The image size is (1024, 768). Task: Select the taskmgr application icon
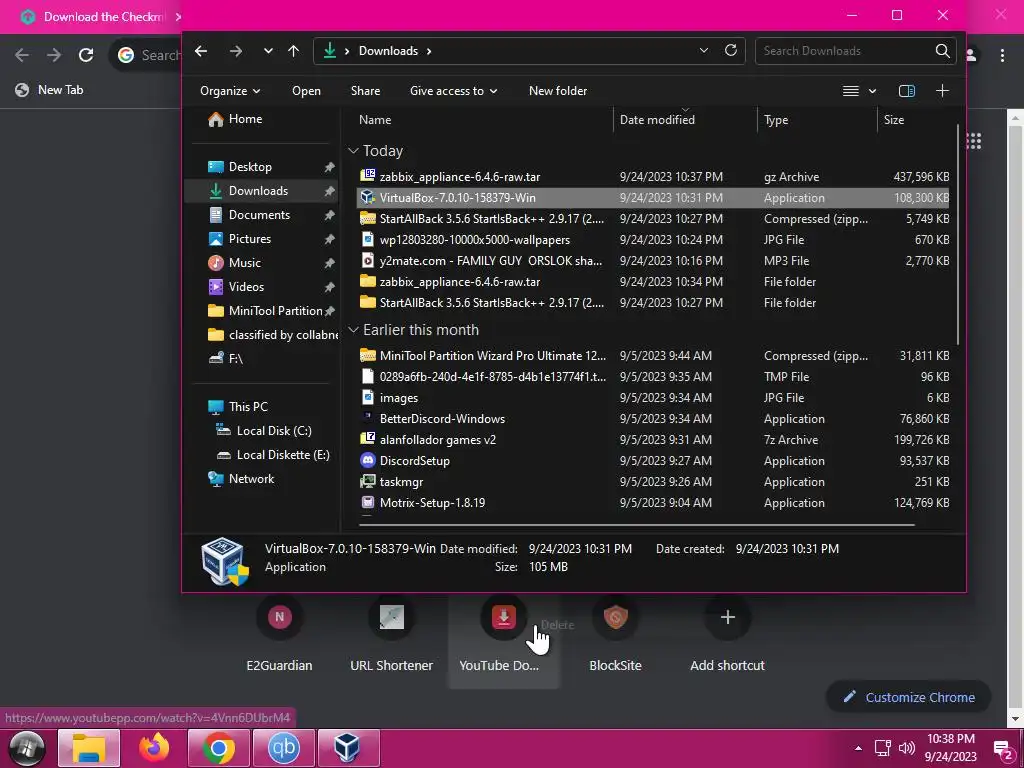368,481
